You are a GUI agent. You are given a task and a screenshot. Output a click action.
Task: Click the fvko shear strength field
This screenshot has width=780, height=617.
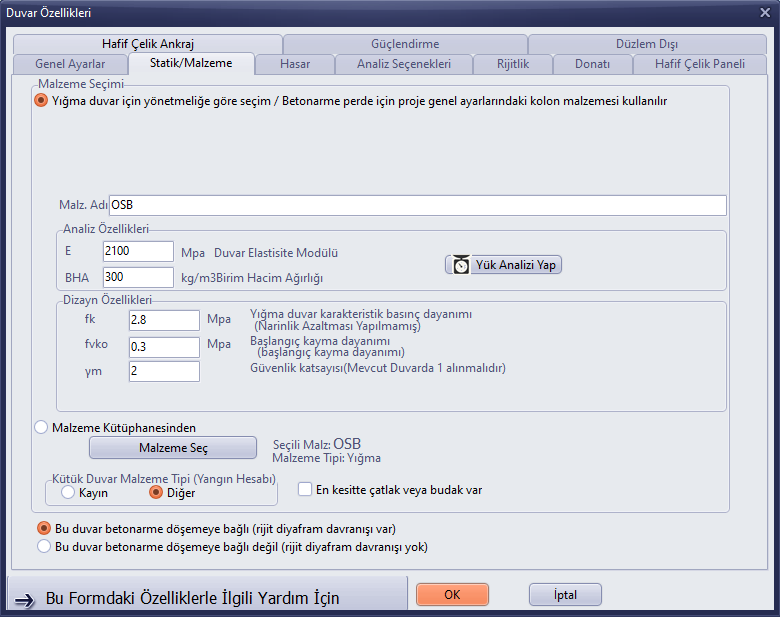(x=164, y=347)
